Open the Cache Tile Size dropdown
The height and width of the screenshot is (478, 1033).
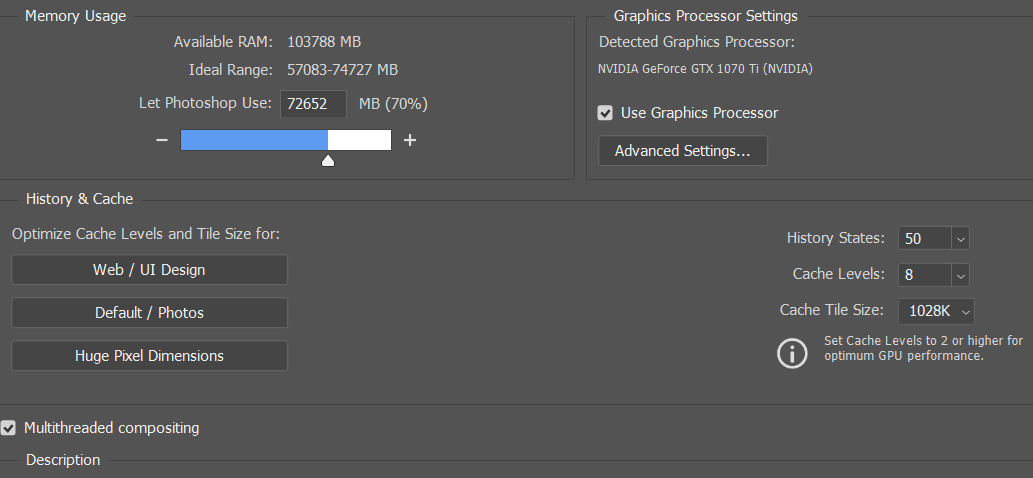point(965,311)
